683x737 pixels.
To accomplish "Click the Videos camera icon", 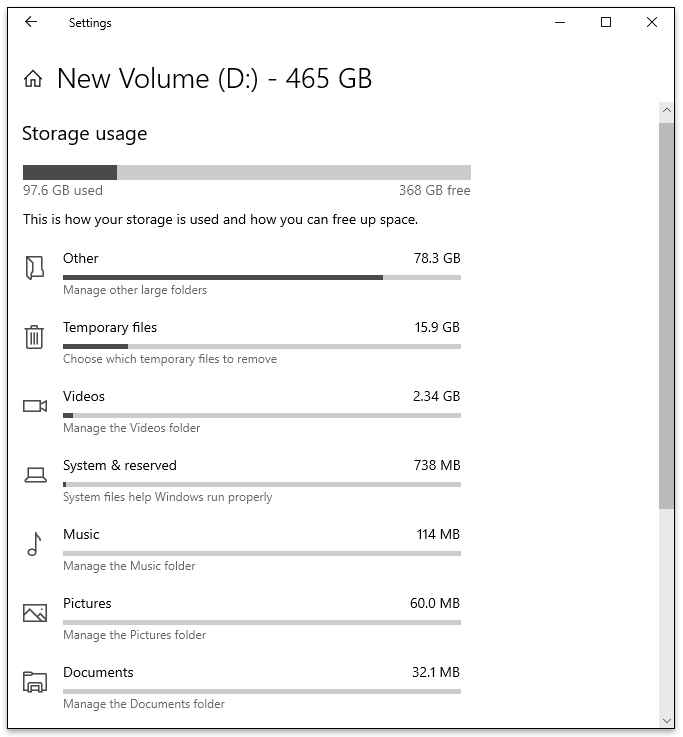I will click(x=35, y=406).
